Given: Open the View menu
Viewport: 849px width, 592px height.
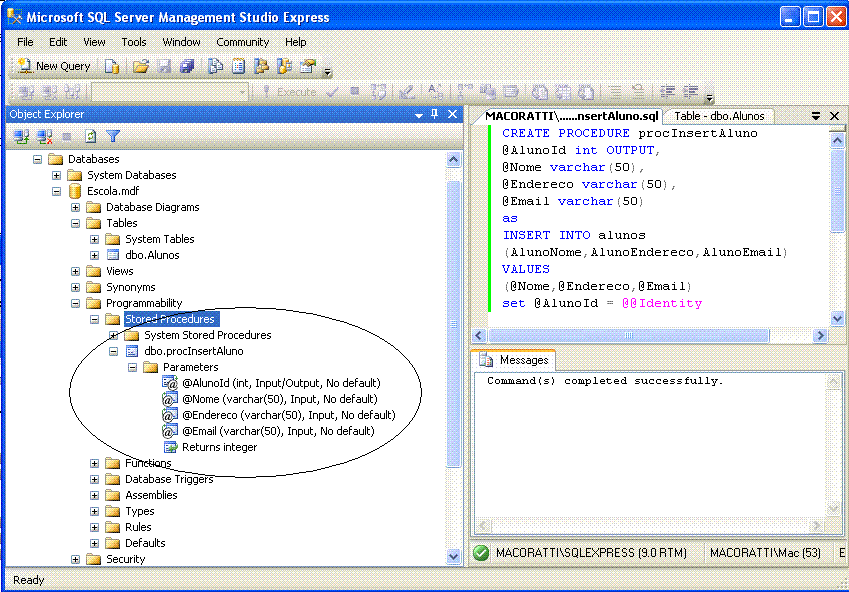Looking at the screenshot, I should click(94, 42).
